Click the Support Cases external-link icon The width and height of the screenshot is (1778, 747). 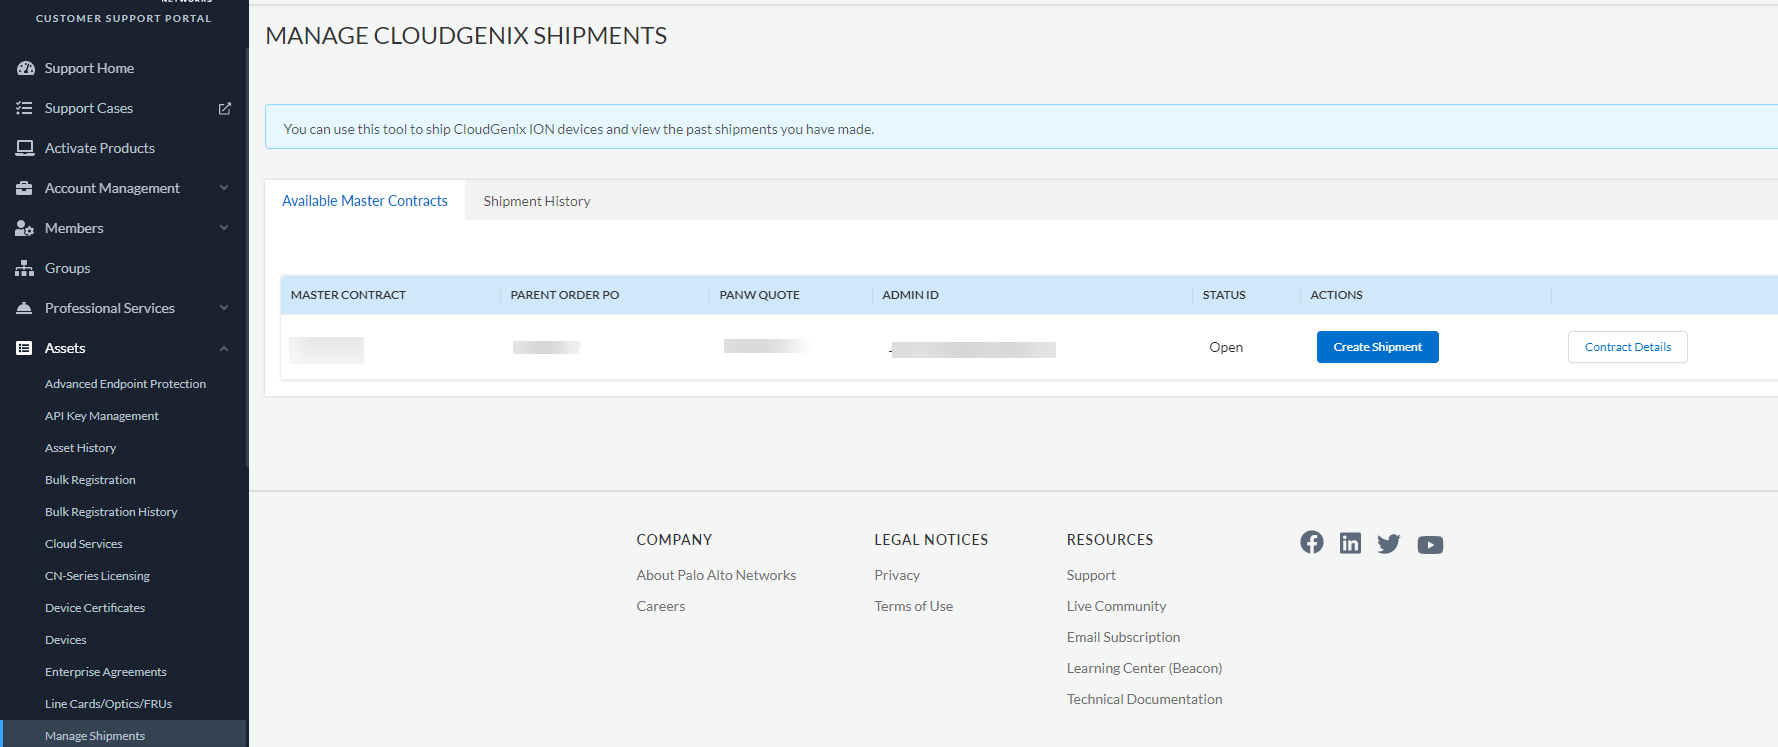pos(225,108)
